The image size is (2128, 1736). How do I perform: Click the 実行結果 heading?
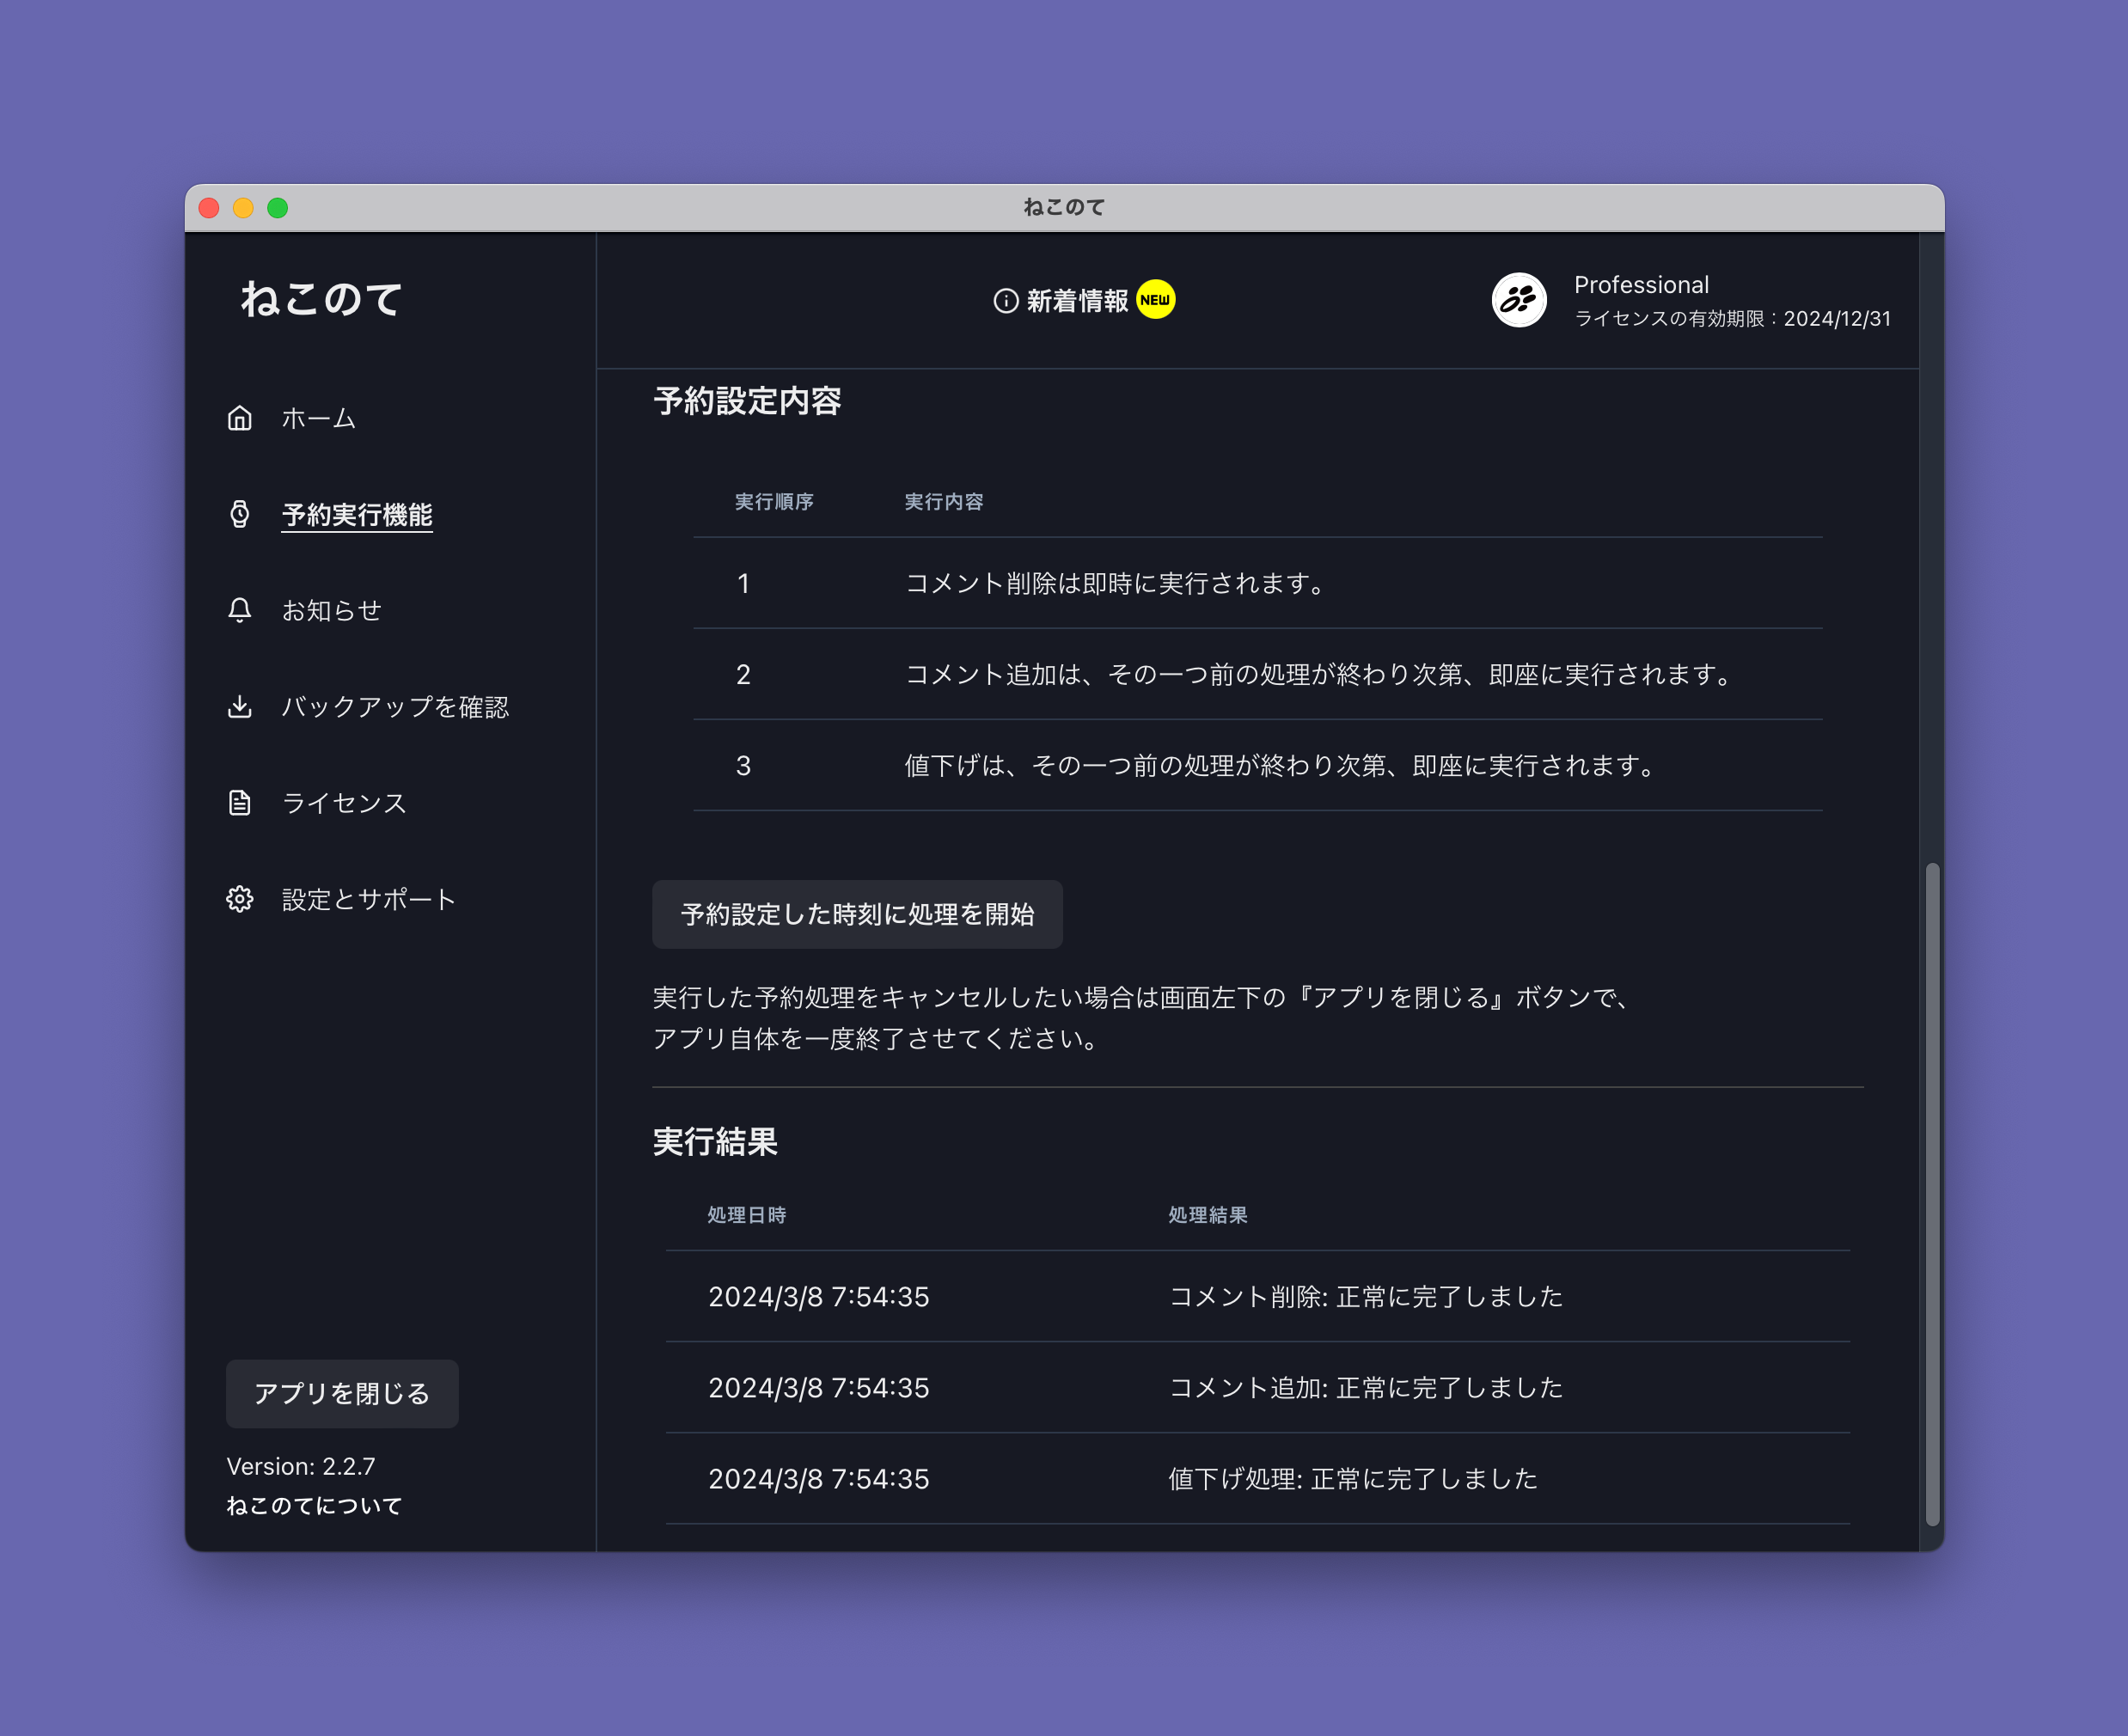(x=715, y=1141)
